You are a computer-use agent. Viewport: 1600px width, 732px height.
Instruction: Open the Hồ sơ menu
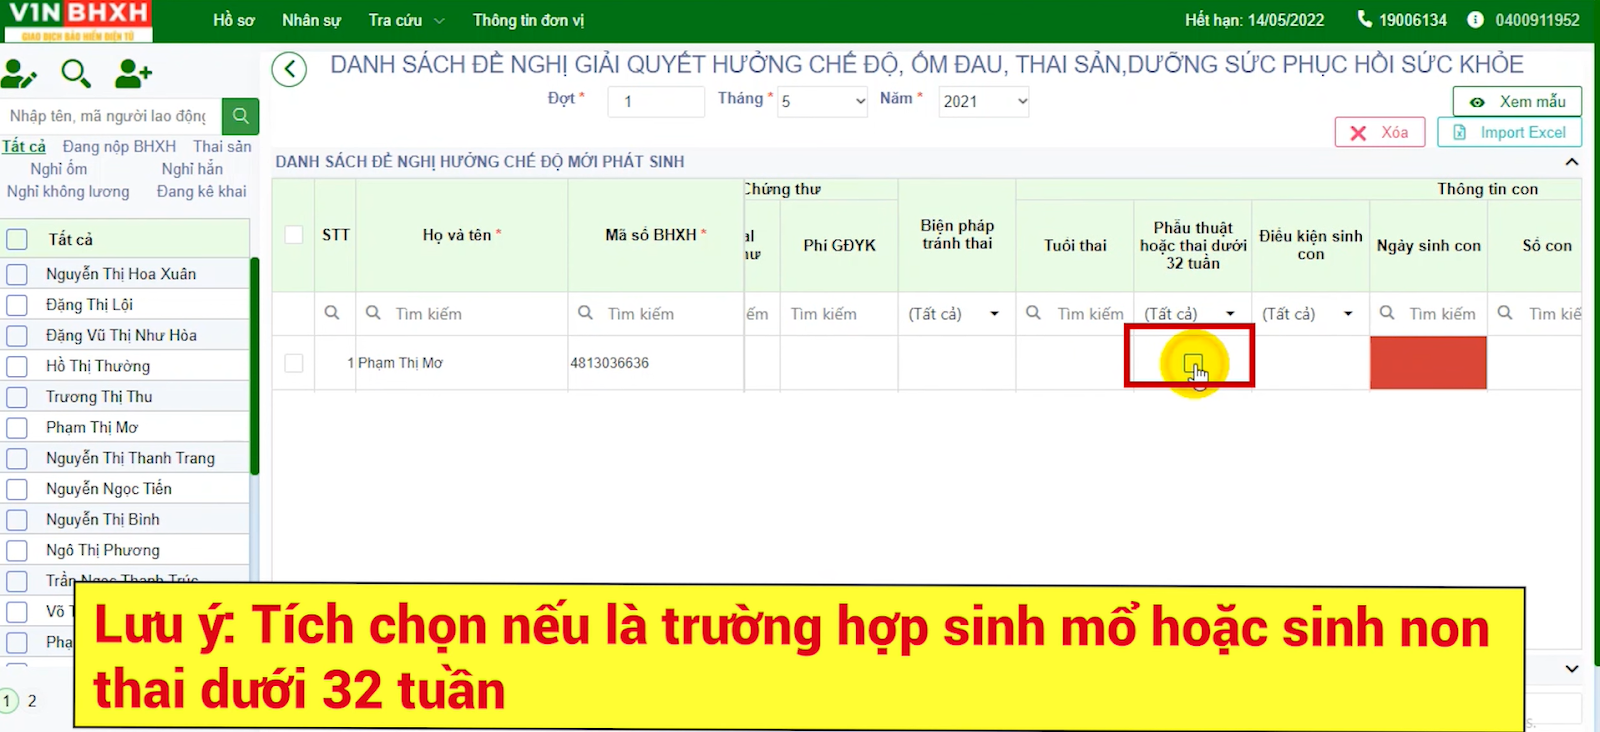[234, 20]
